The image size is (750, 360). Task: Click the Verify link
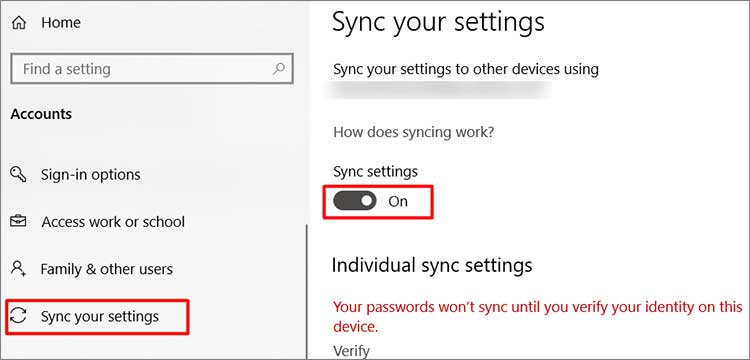pos(351,351)
